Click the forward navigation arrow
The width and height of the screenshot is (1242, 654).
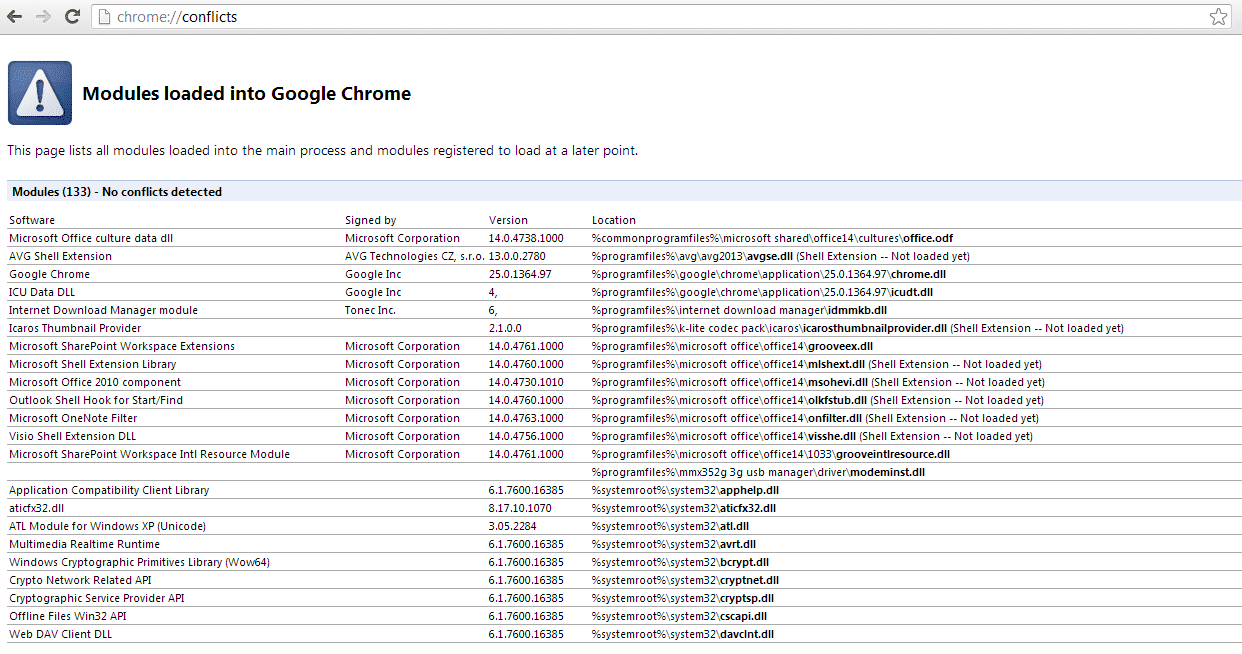[43, 16]
